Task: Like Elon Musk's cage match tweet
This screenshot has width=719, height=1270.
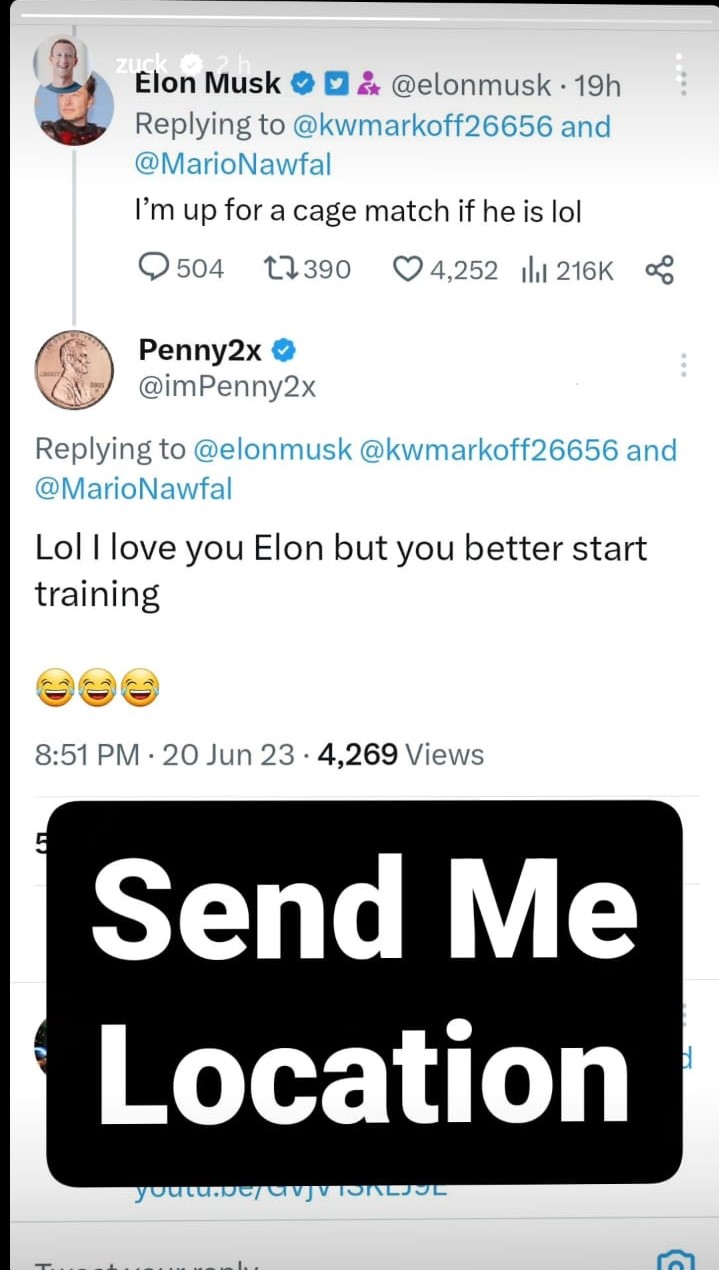Action: tap(406, 268)
